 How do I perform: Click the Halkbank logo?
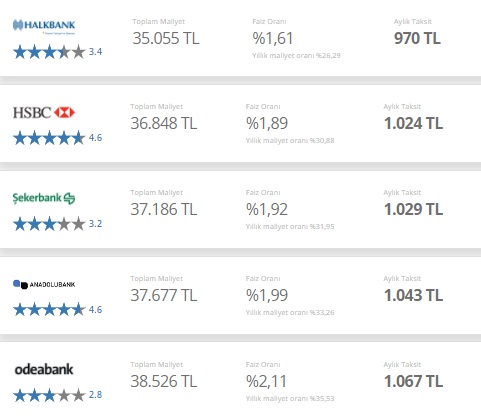44,27
